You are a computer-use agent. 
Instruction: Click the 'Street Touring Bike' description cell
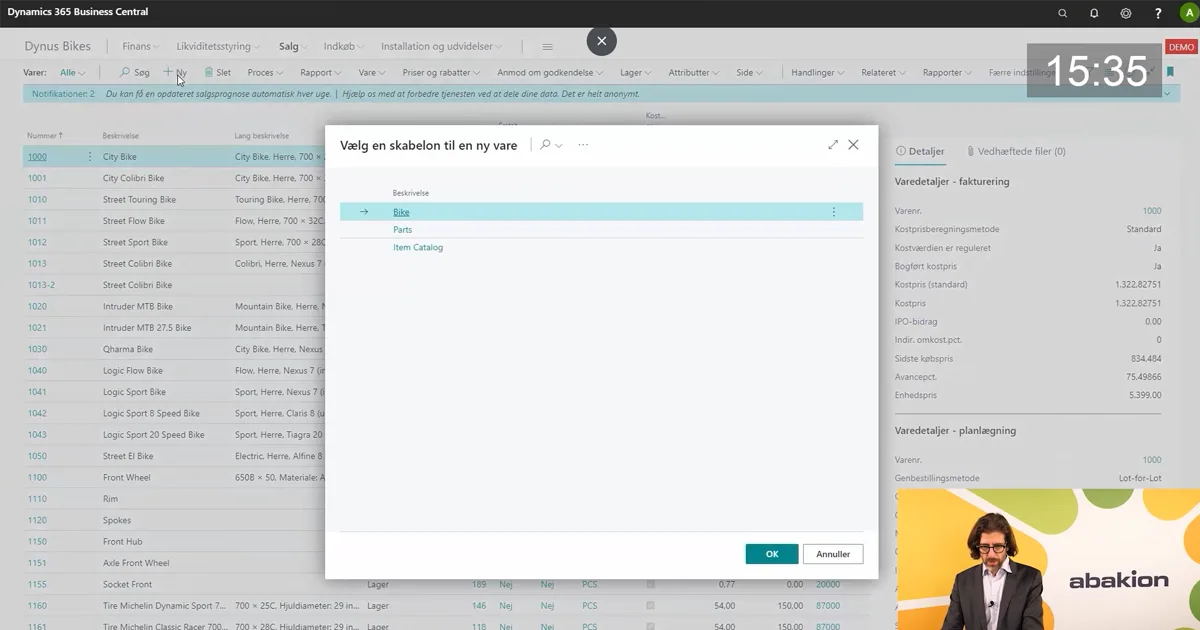point(139,200)
